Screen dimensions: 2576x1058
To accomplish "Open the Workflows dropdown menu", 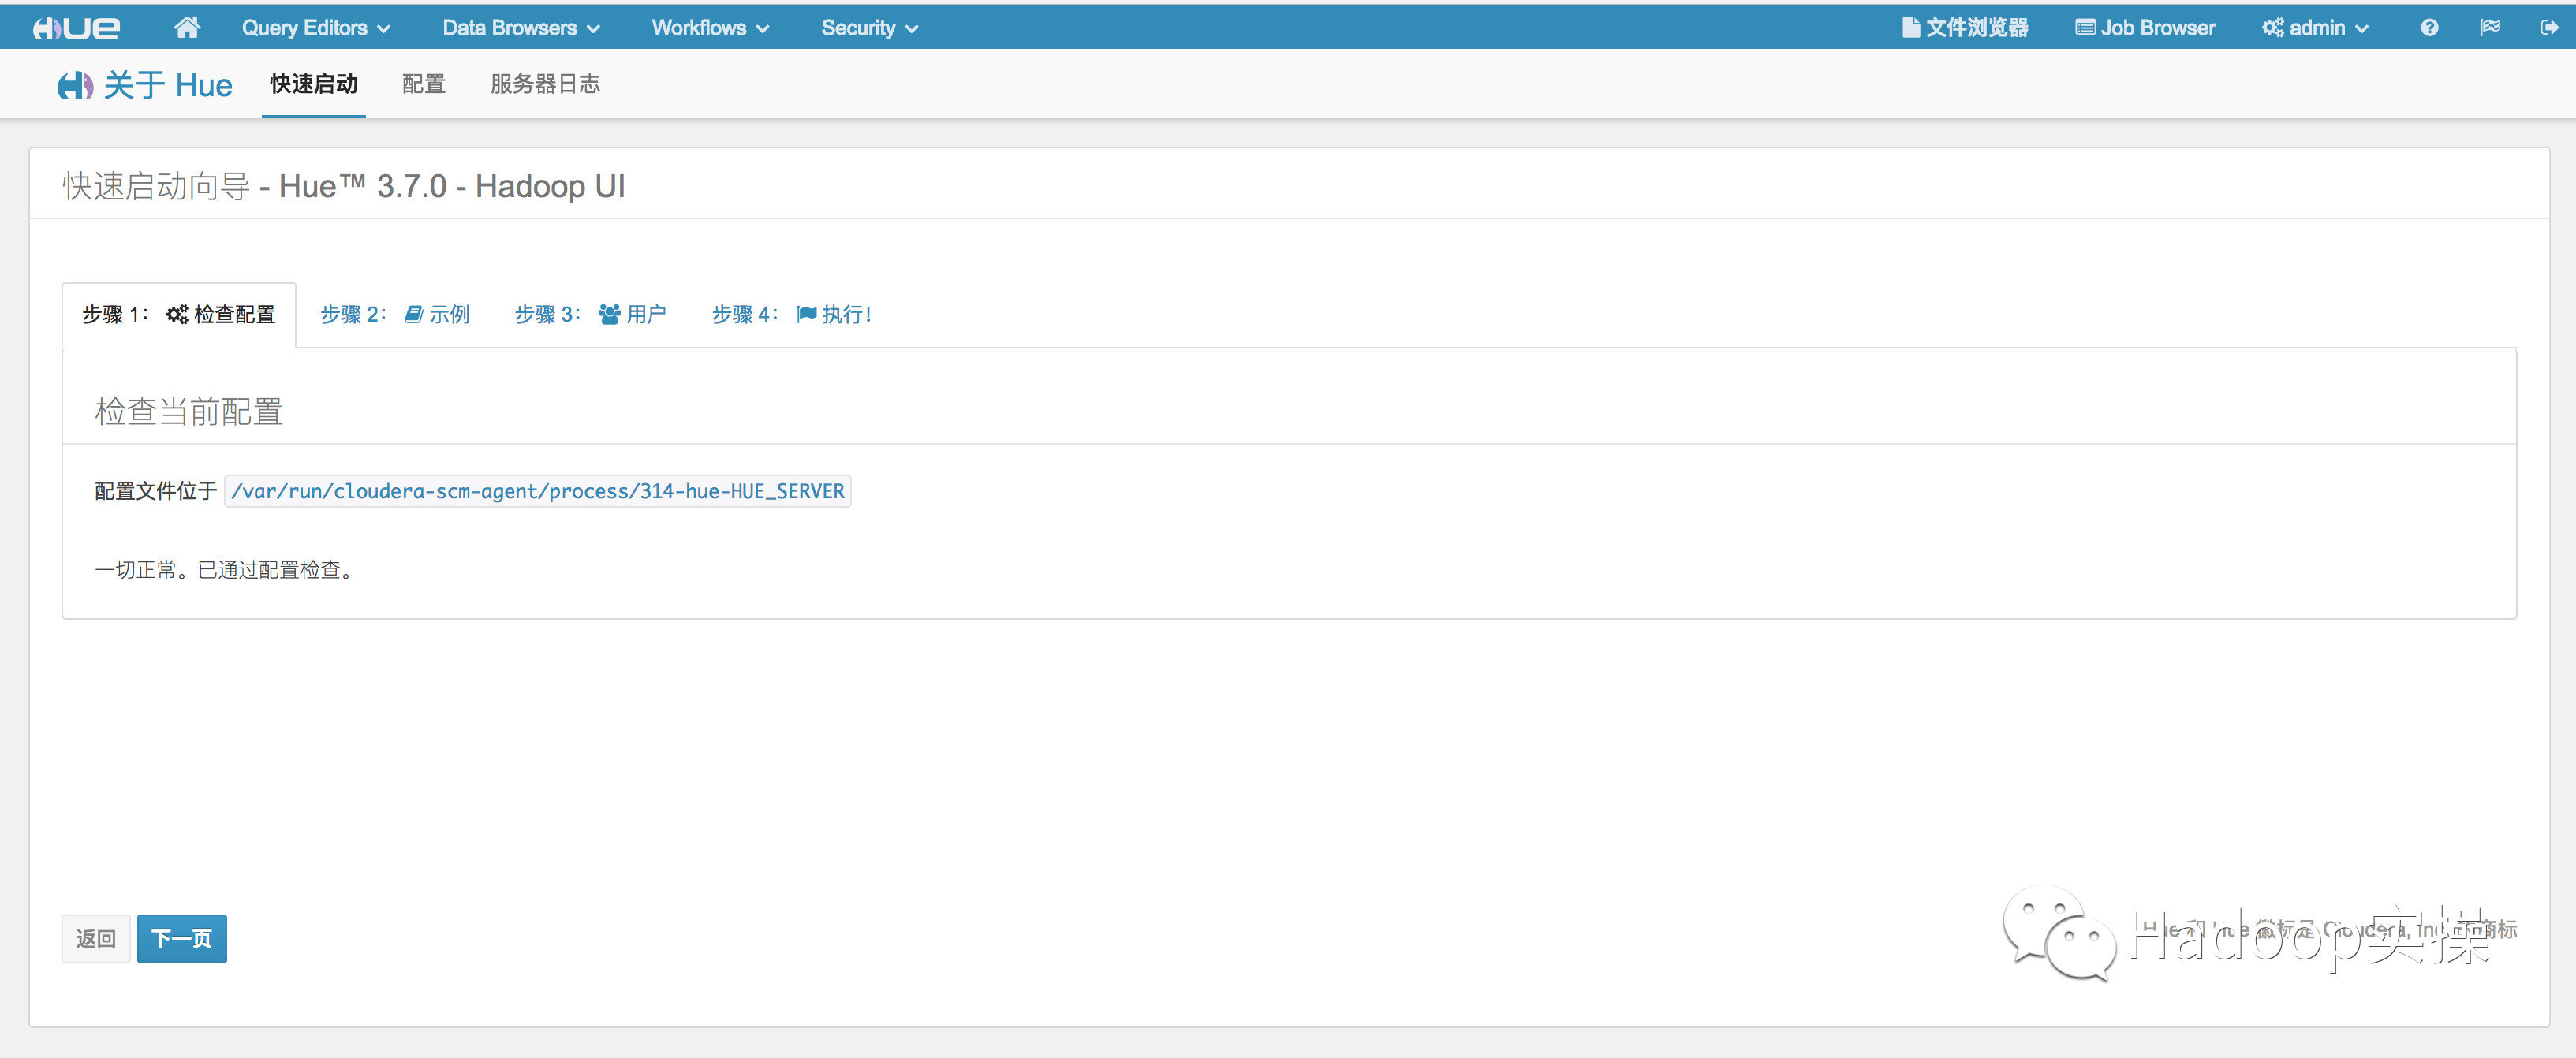I will [710, 28].
